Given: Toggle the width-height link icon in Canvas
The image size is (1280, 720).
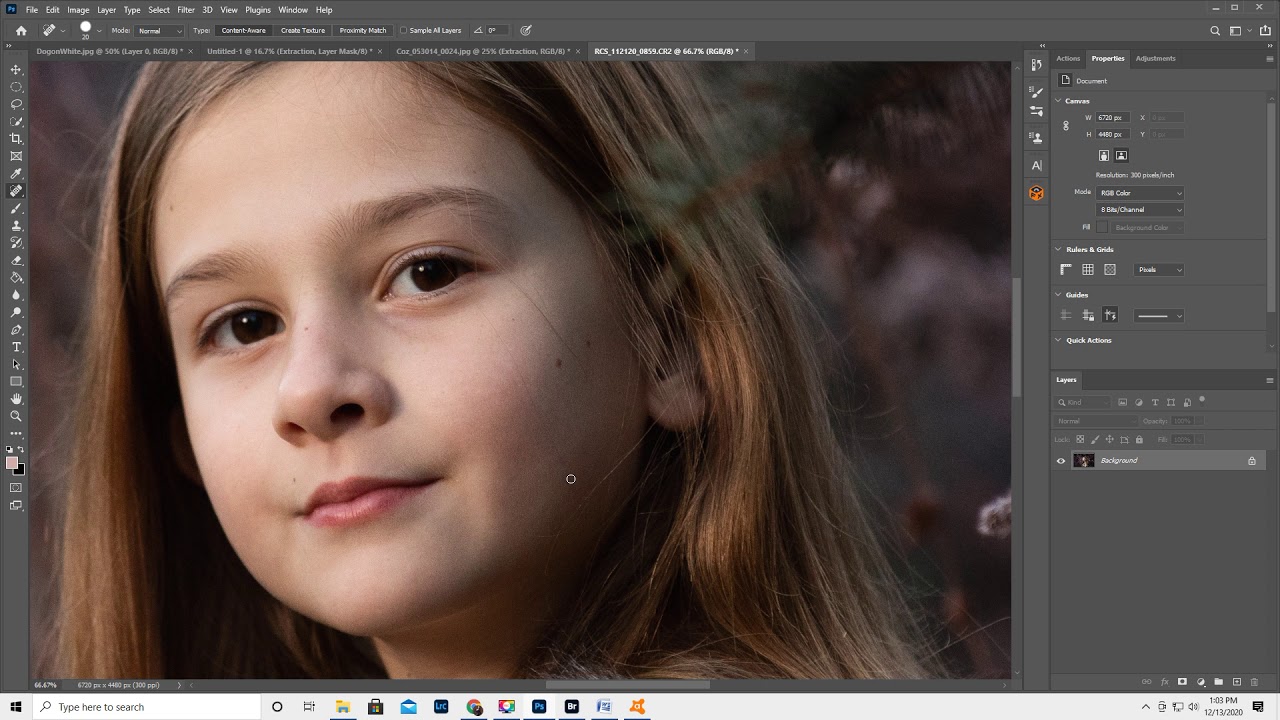Looking at the screenshot, I should click(x=1066, y=126).
